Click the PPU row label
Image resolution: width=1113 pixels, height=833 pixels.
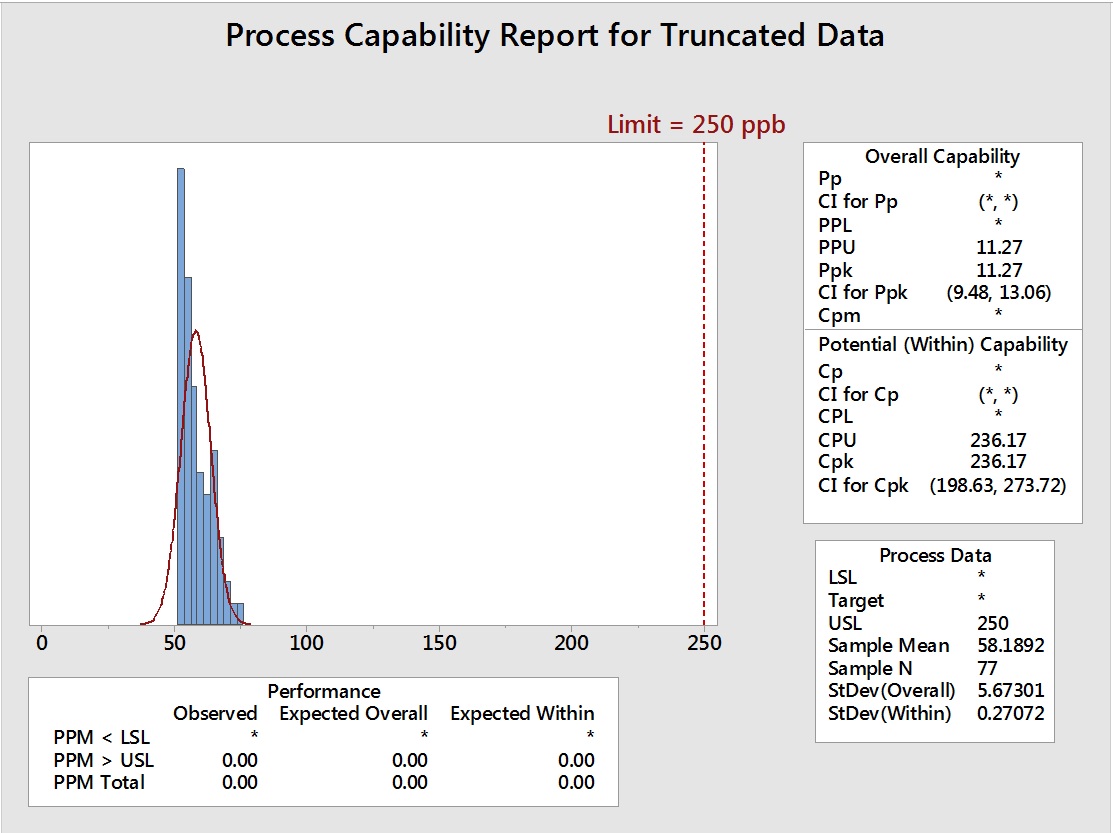(x=837, y=247)
